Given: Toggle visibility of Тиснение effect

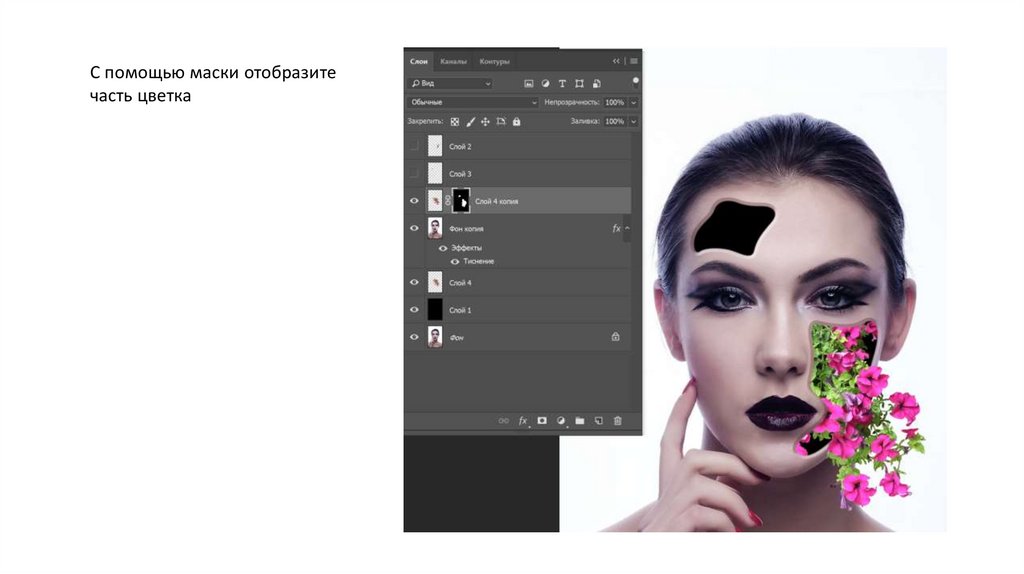Looking at the screenshot, I should (455, 261).
